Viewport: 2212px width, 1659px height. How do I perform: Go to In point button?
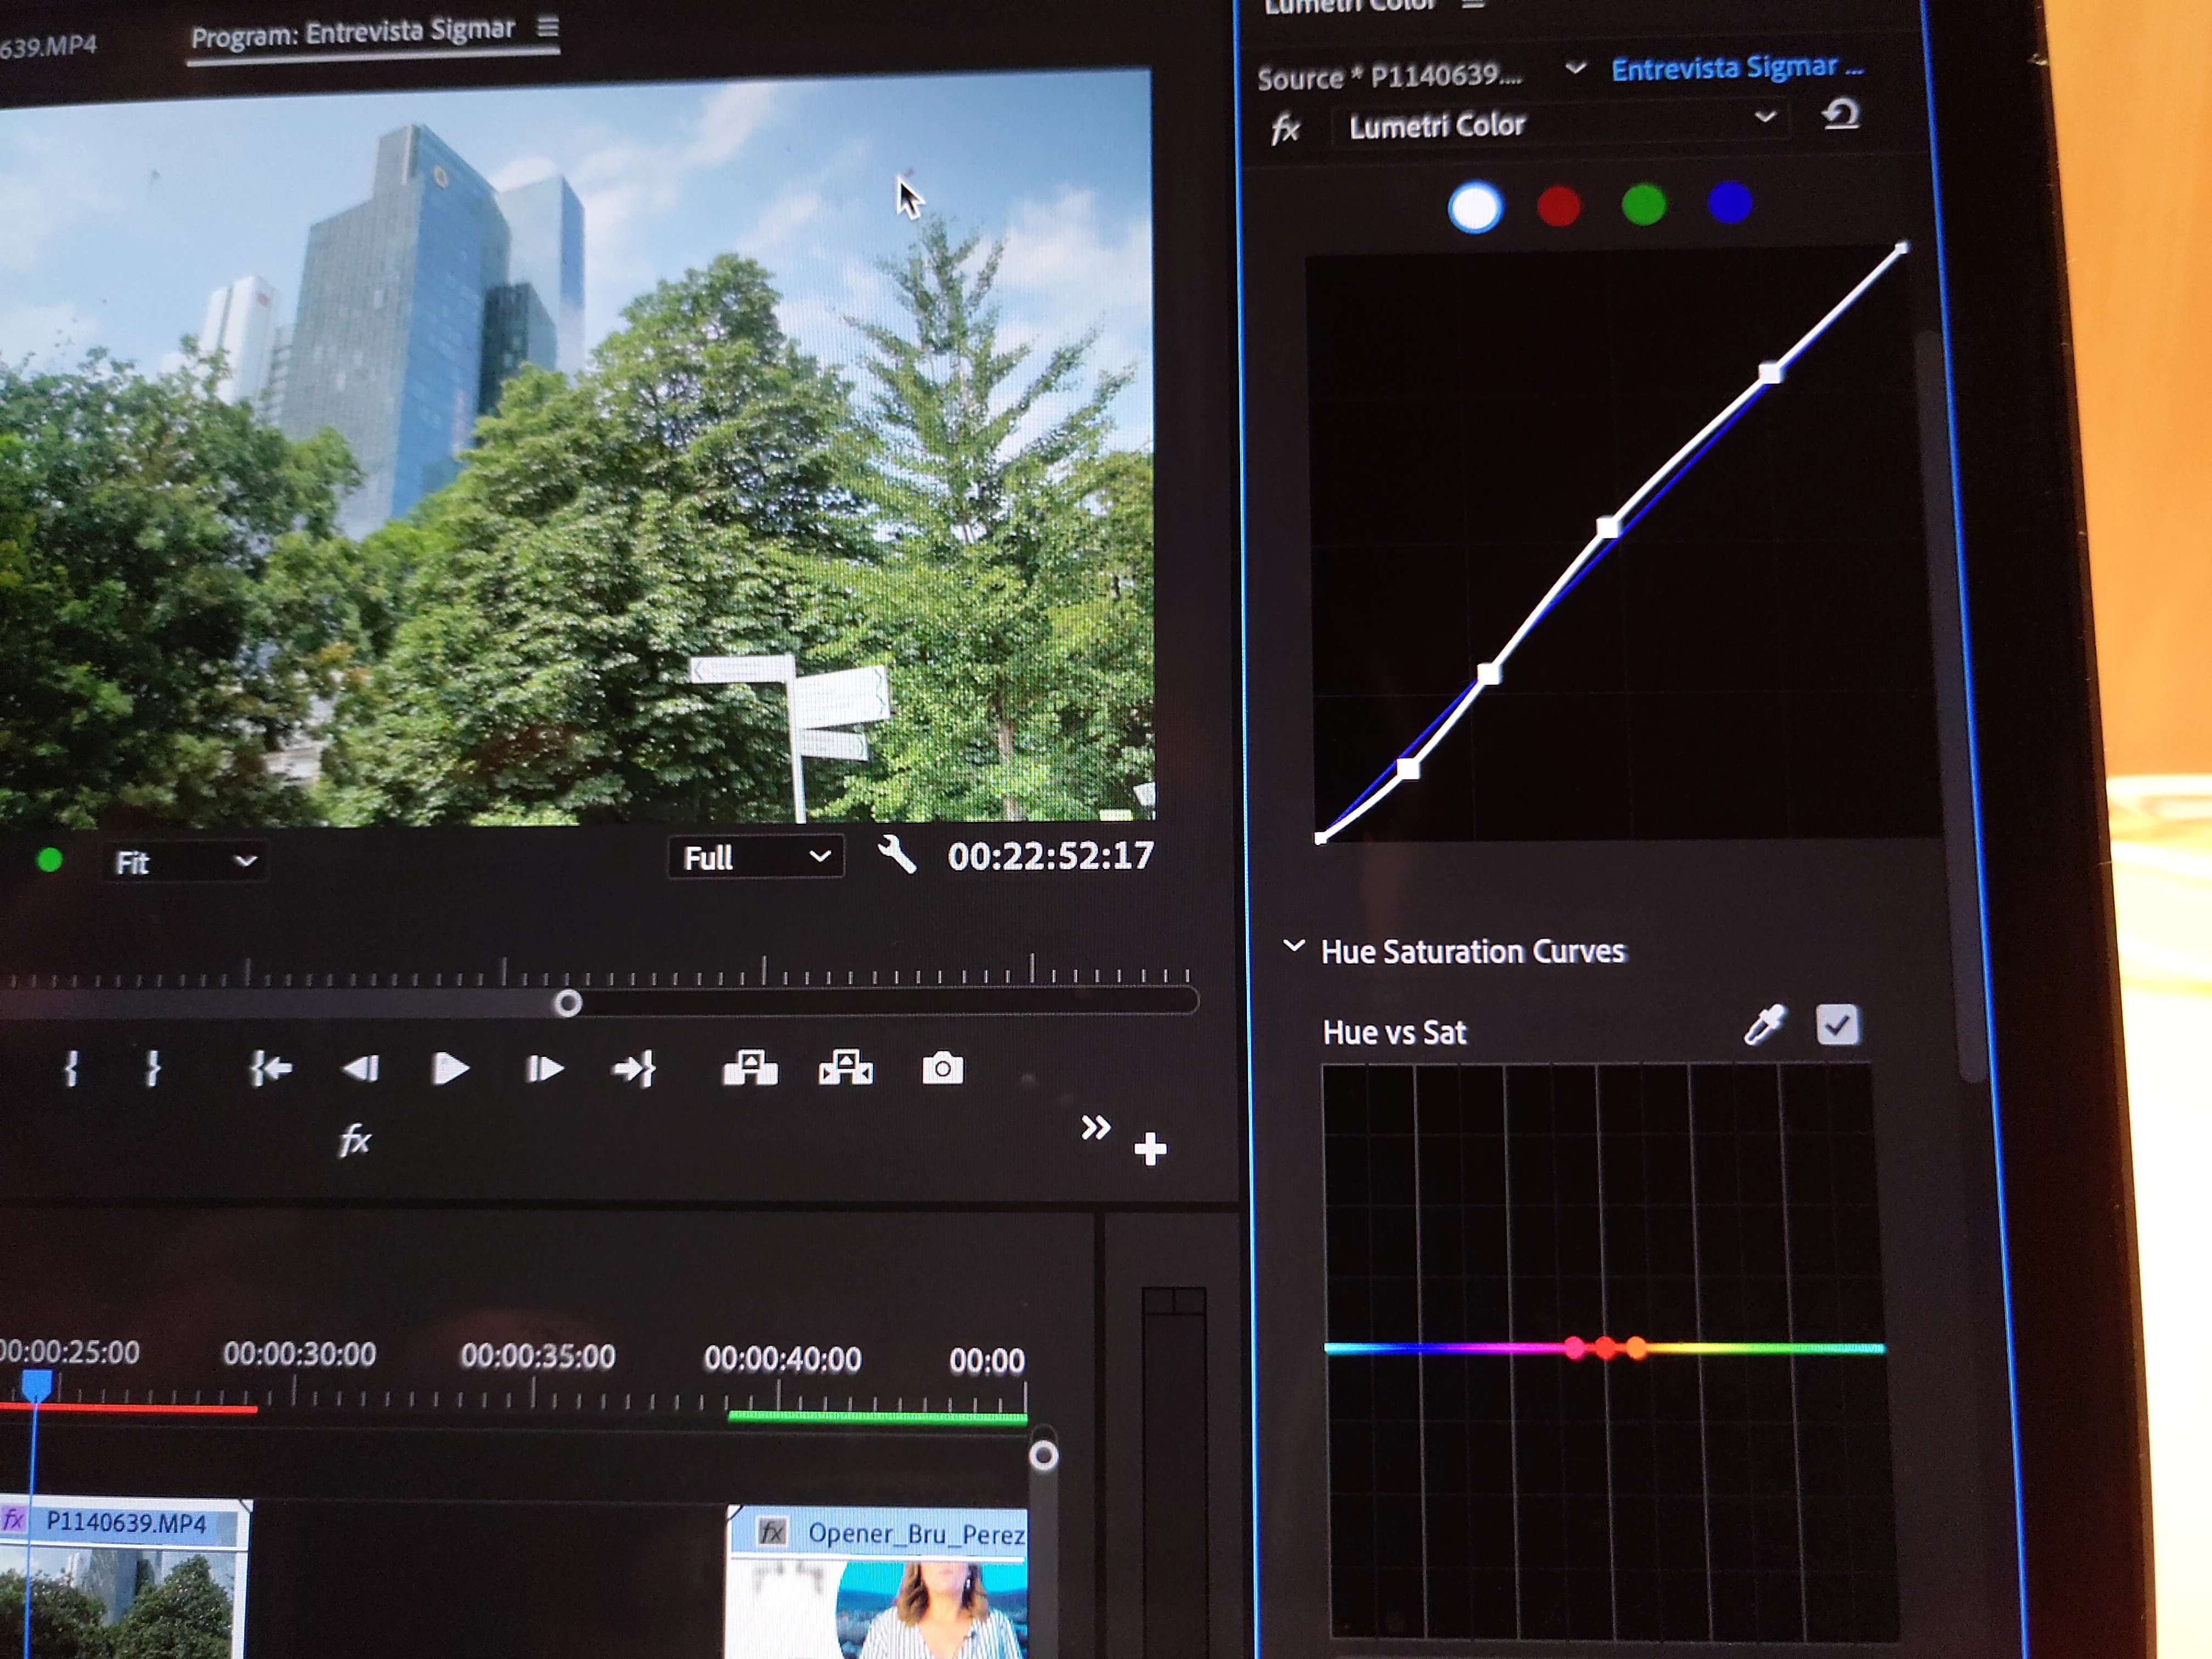[270, 1068]
